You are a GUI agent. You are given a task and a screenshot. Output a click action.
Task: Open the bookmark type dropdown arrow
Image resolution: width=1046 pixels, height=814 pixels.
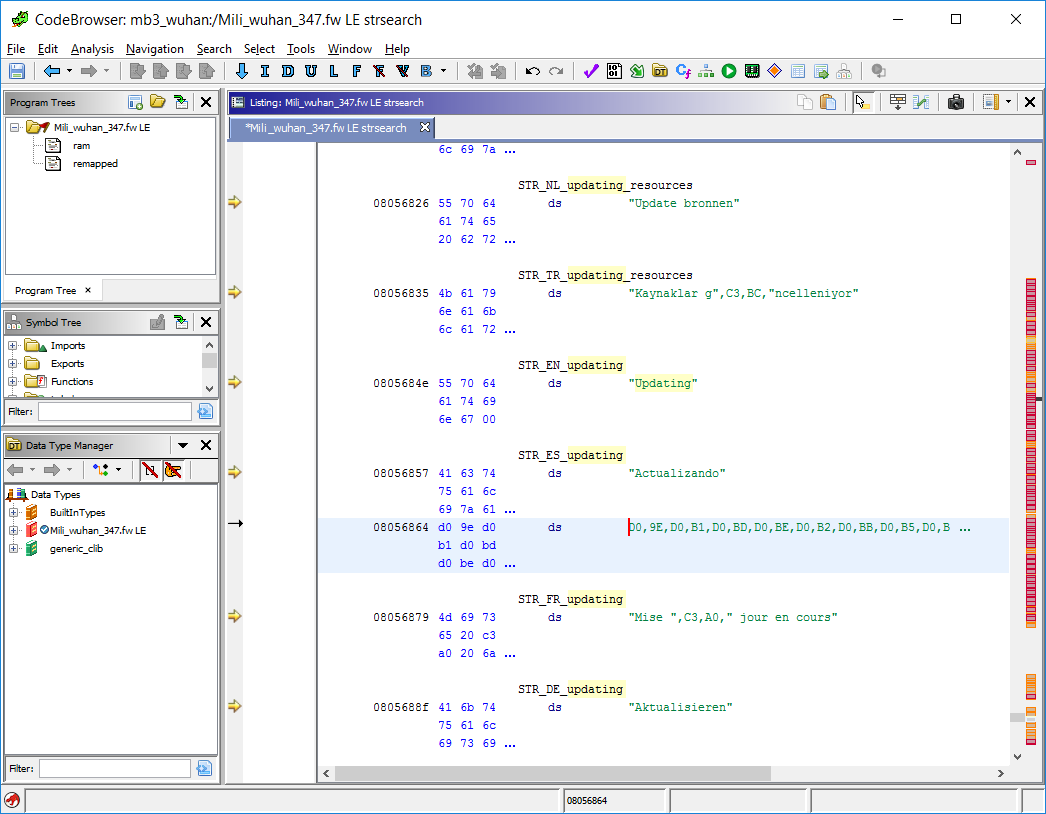point(443,71)
